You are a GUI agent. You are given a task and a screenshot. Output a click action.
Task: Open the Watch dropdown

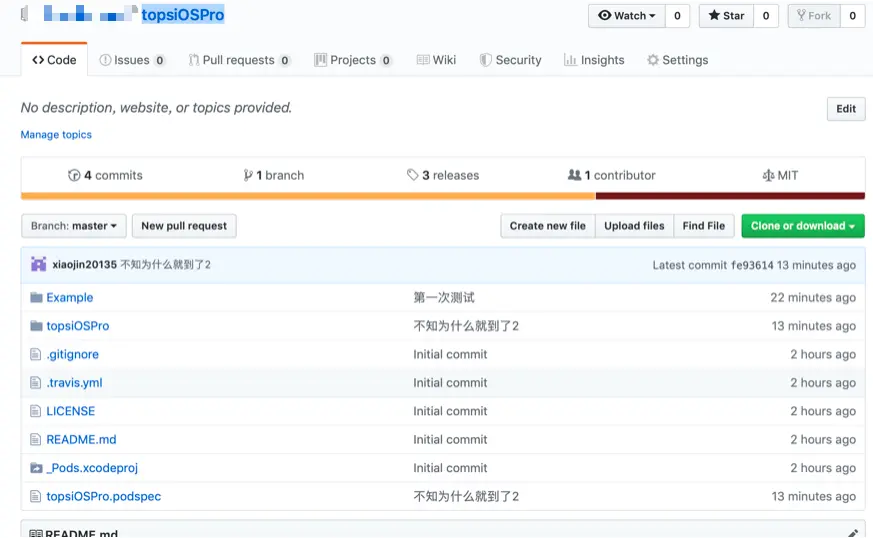[x=627, y=16]
